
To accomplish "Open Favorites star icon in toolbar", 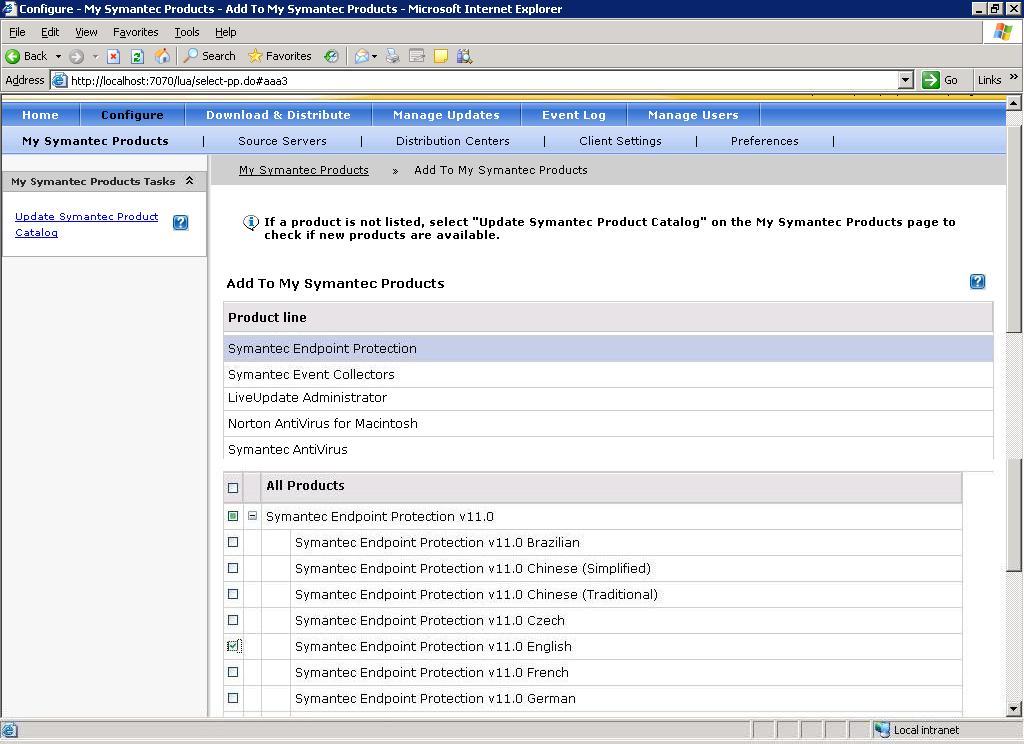I will click(x=255, y=56).
